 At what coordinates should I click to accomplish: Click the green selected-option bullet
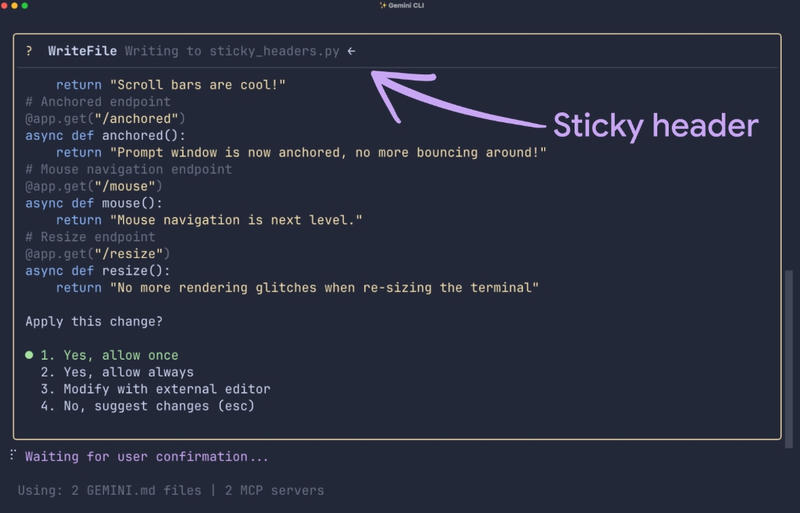click(x=29, y=355)
